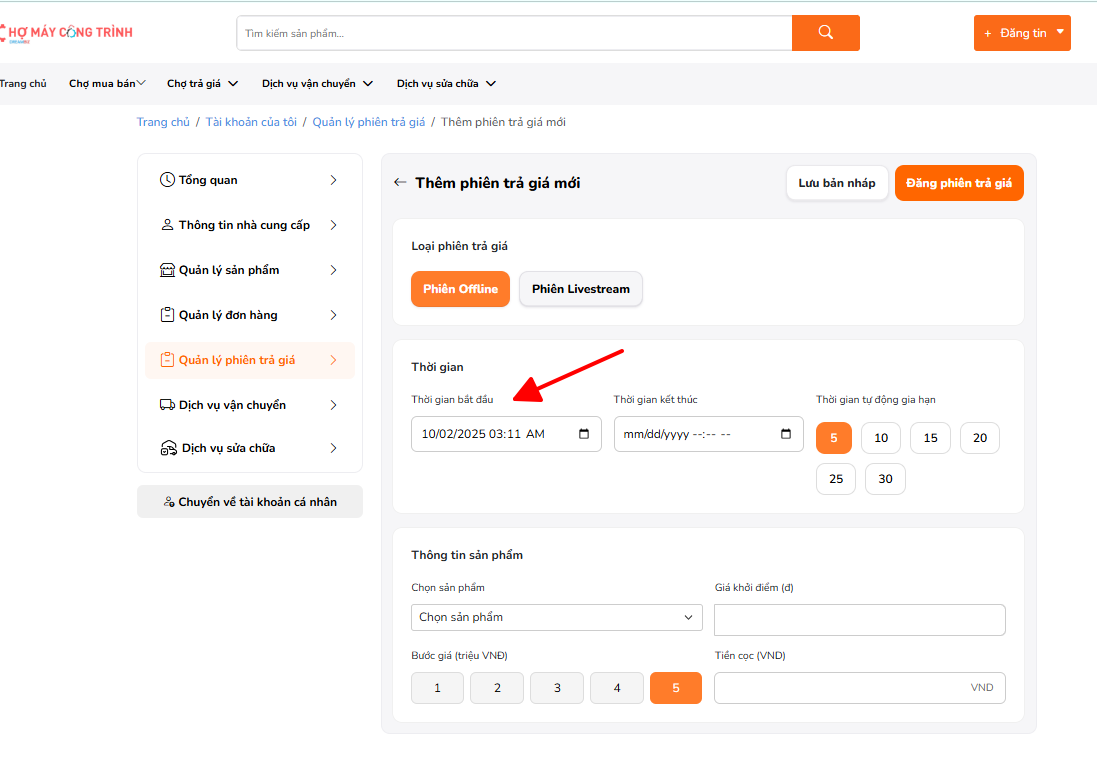Viewport: 1097px width, 758px height.
Task: Select Phiên Livestream session type
Action: click(x=580, y=289)
